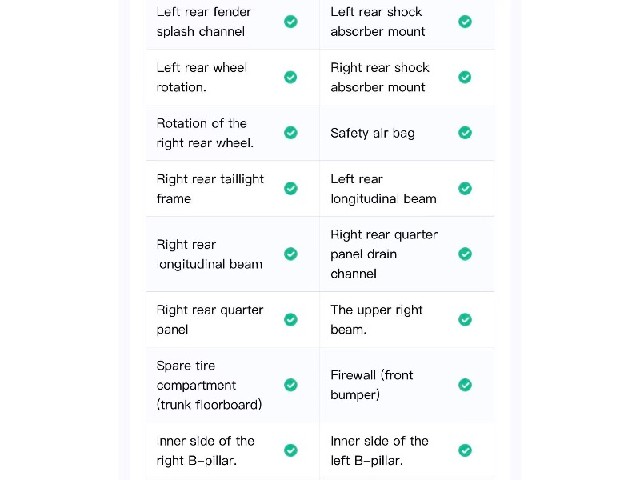Click check for Right rear quarter panel drain channel

[x=464, y=254]
